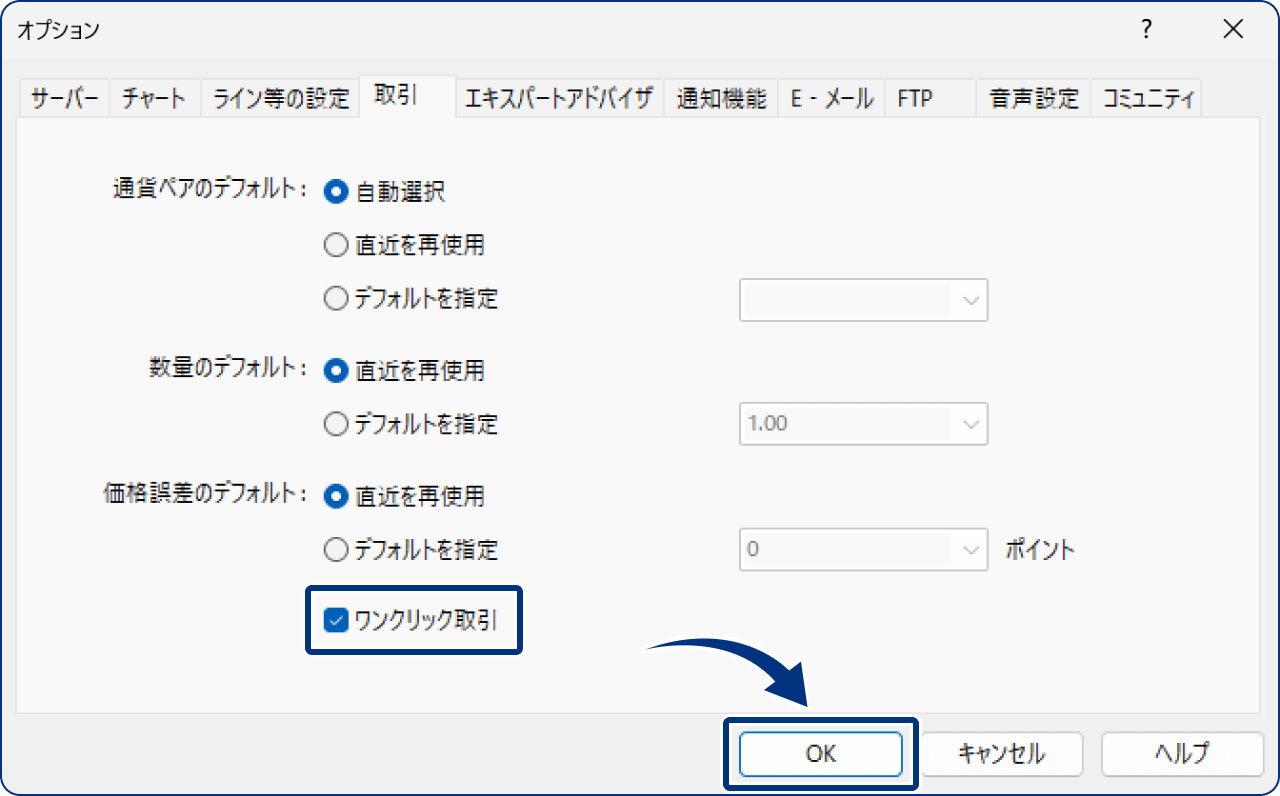Confirm settings with the OK button
1280x796 pixels.
coord(820,754)
